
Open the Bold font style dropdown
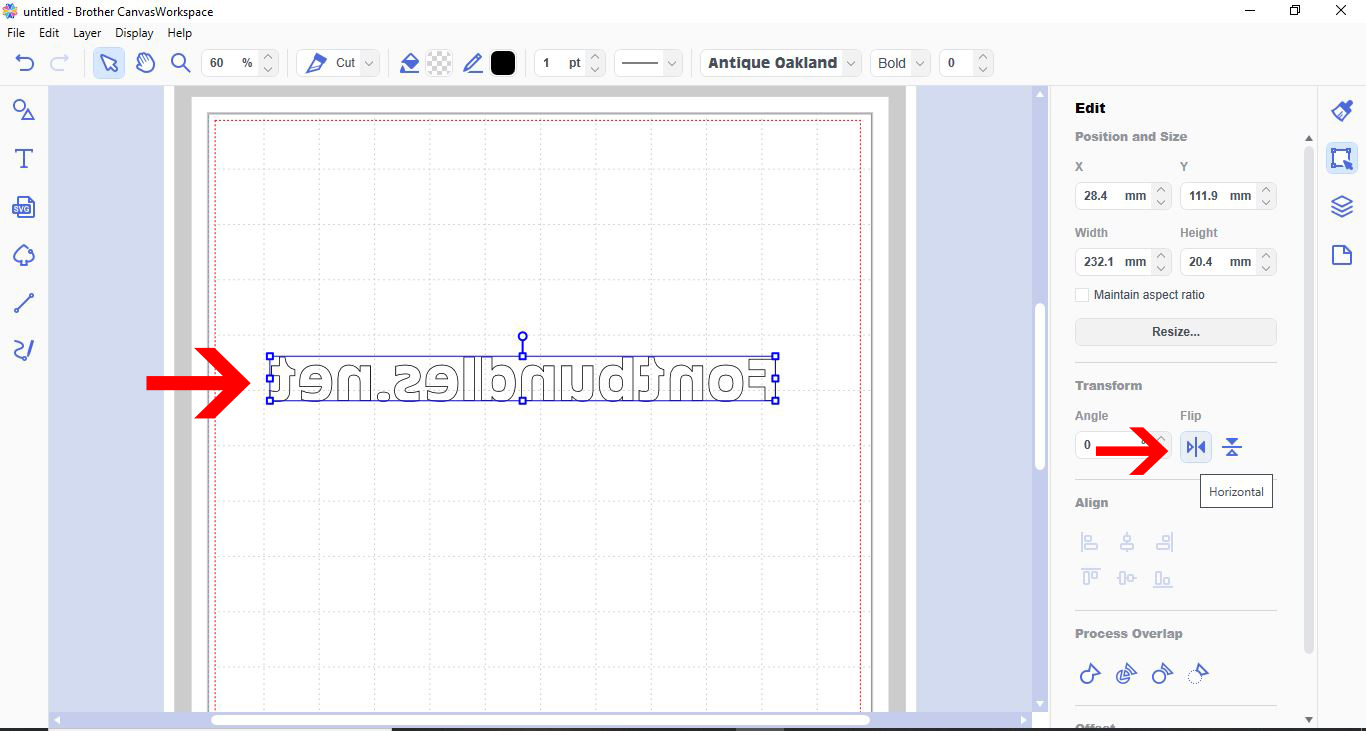pos(900,63)
